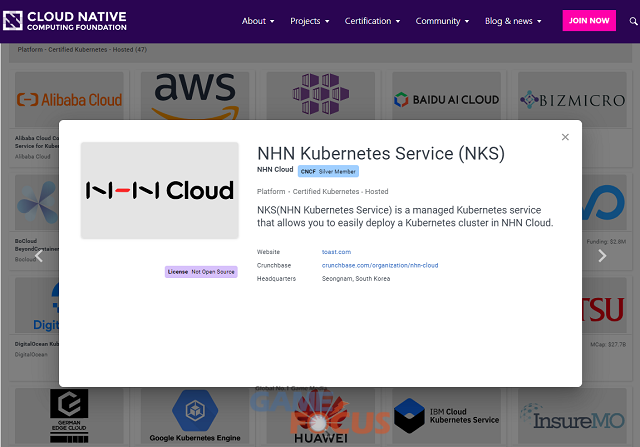Open the Blog & news menu
This screenshot has height=447, width=640.
click(513, 21)
